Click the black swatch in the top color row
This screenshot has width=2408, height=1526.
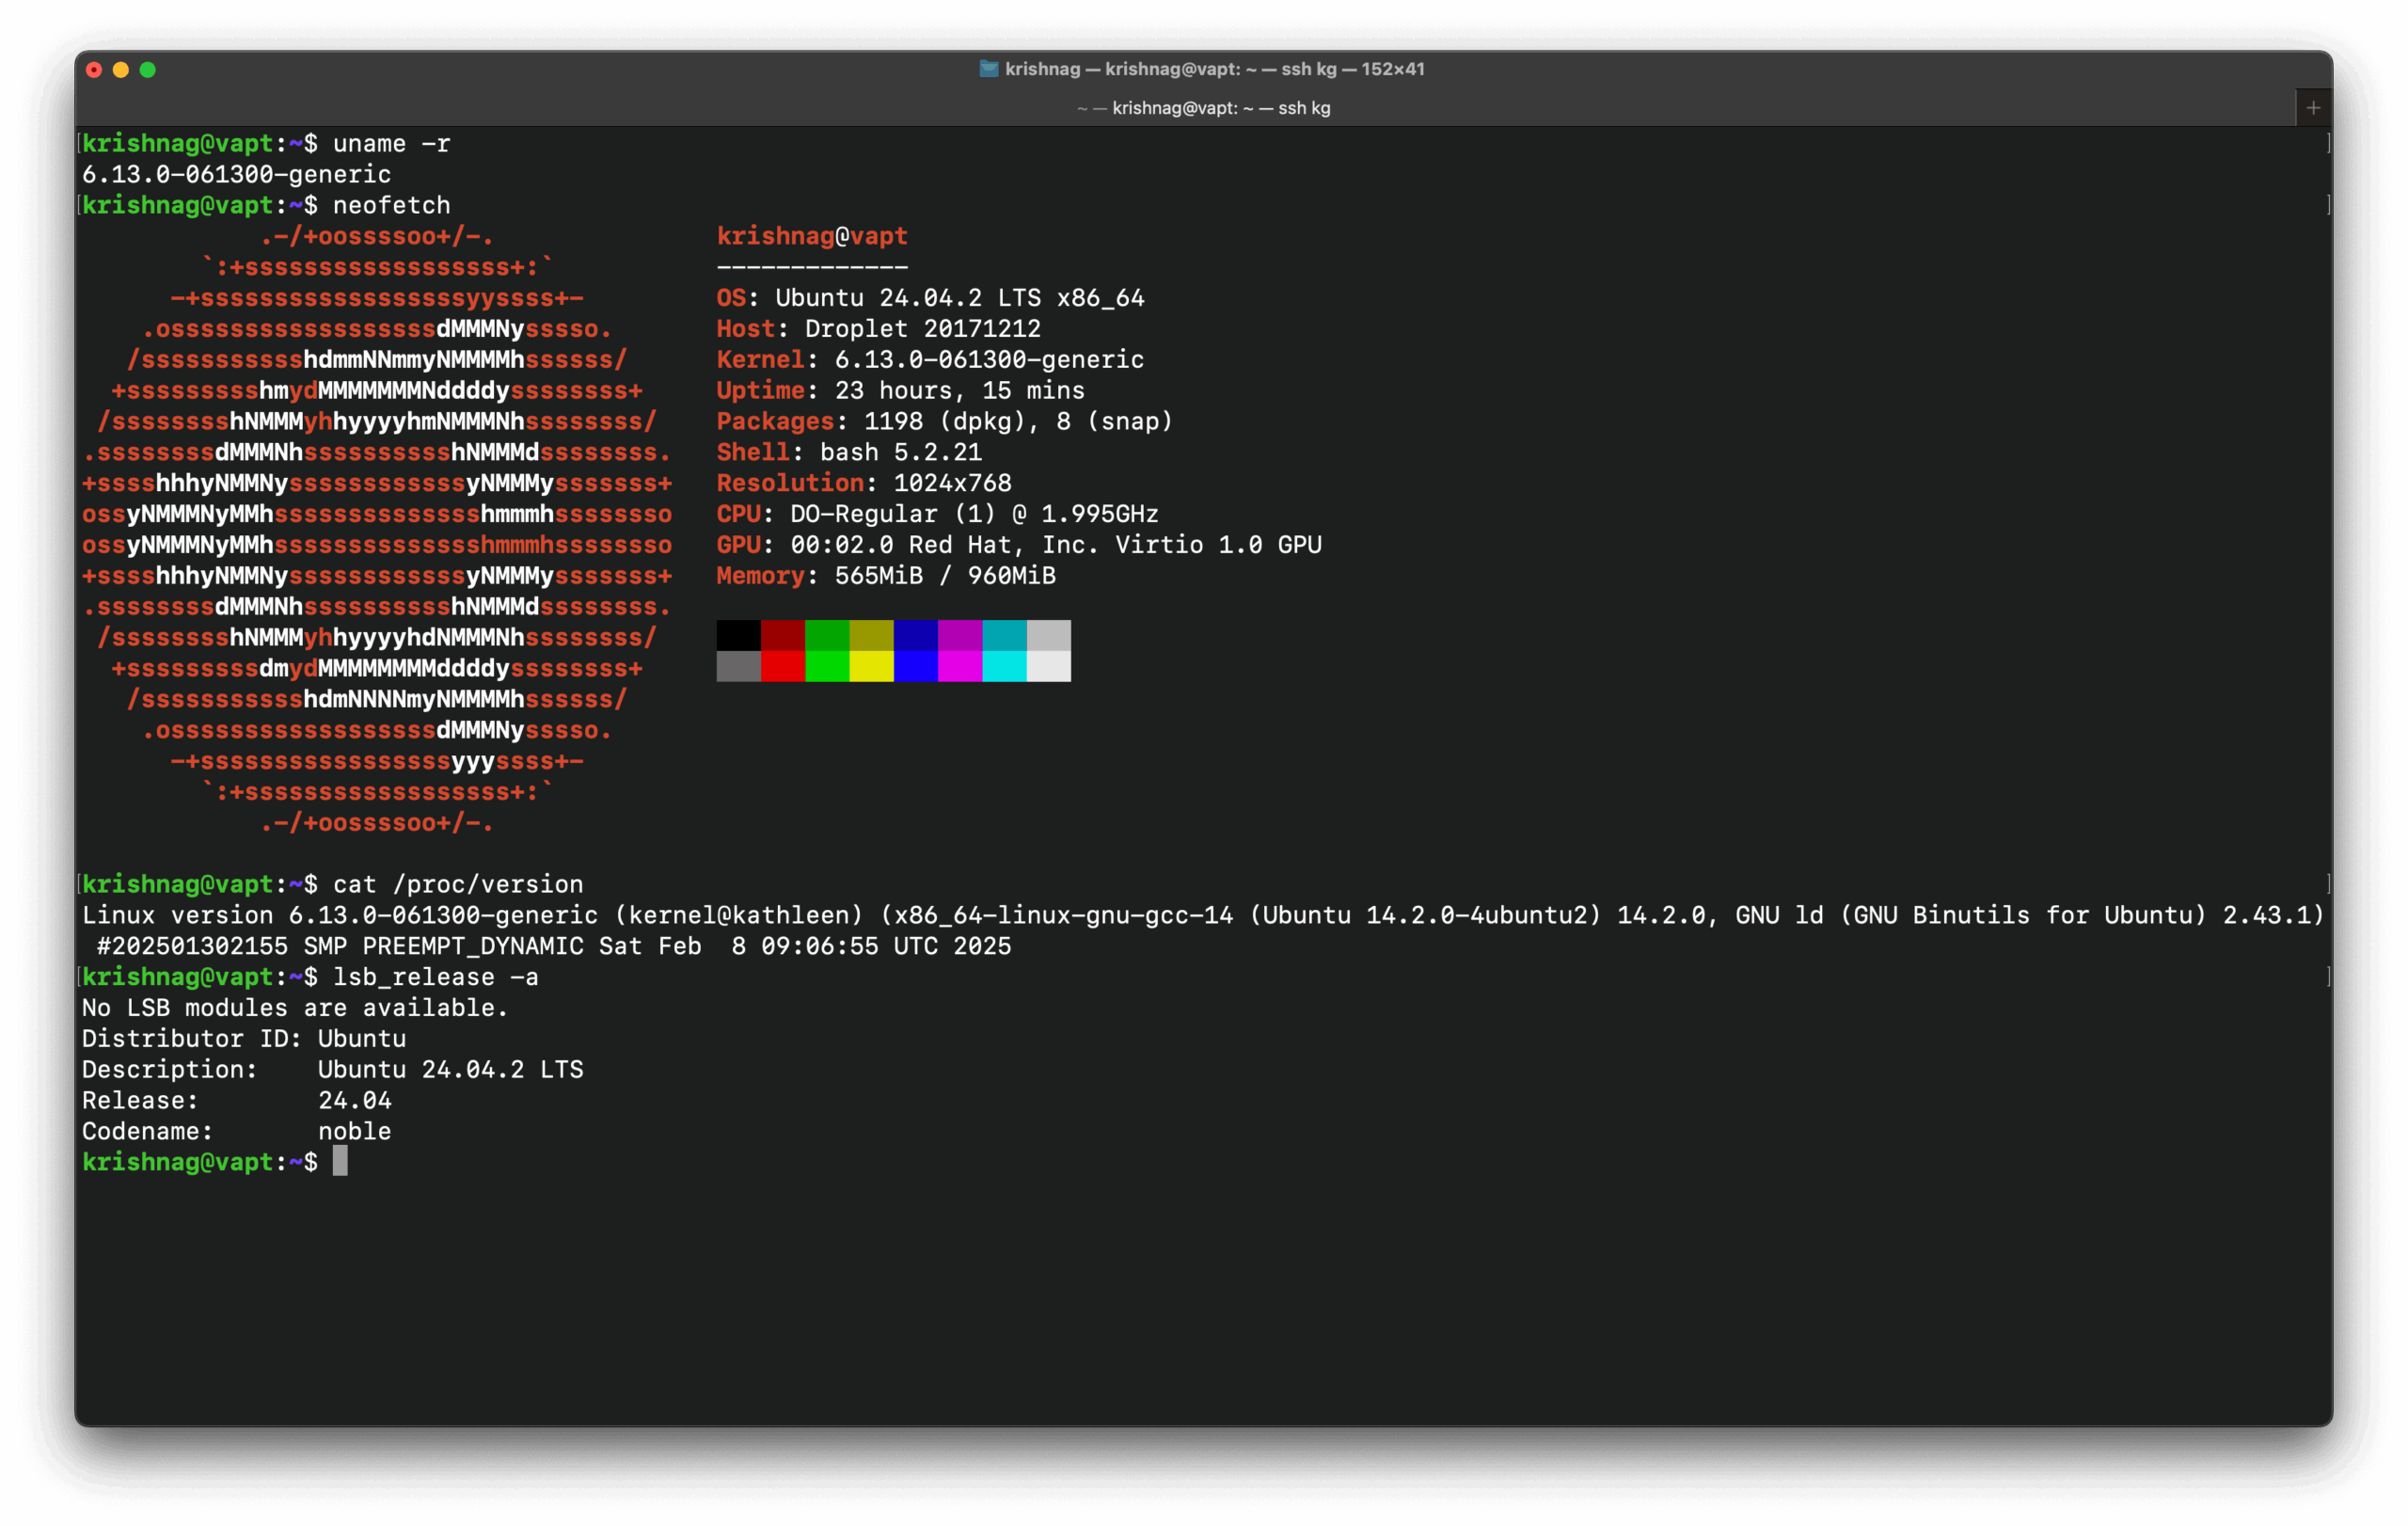(739, 635)
